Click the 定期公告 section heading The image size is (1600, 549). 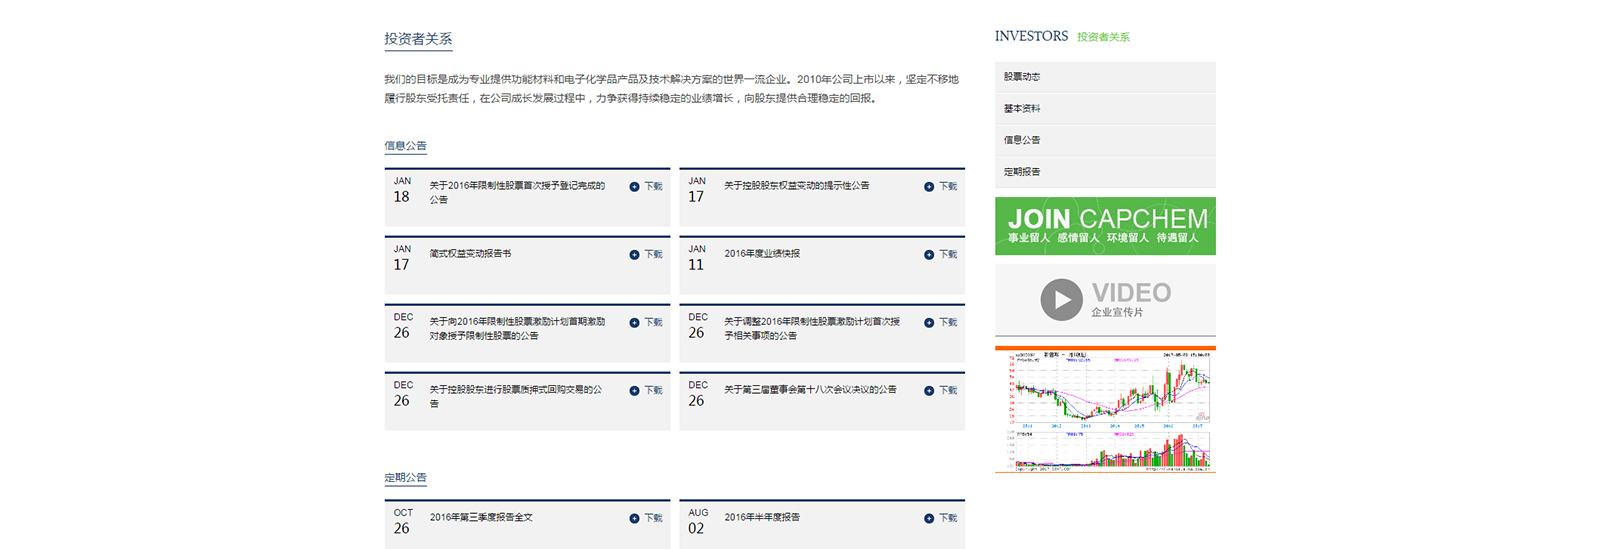(x=405, y=478)
